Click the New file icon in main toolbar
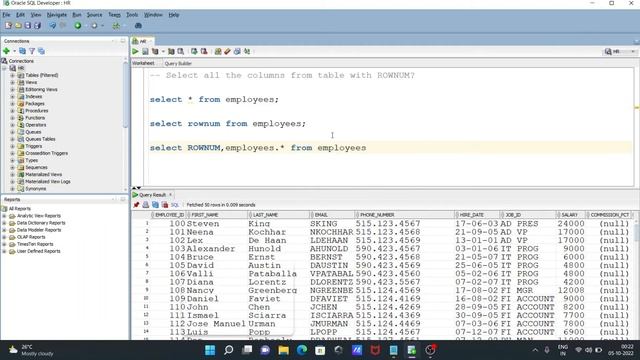The image size is (640, 360). pyautogui.click(x=8, y=26)
